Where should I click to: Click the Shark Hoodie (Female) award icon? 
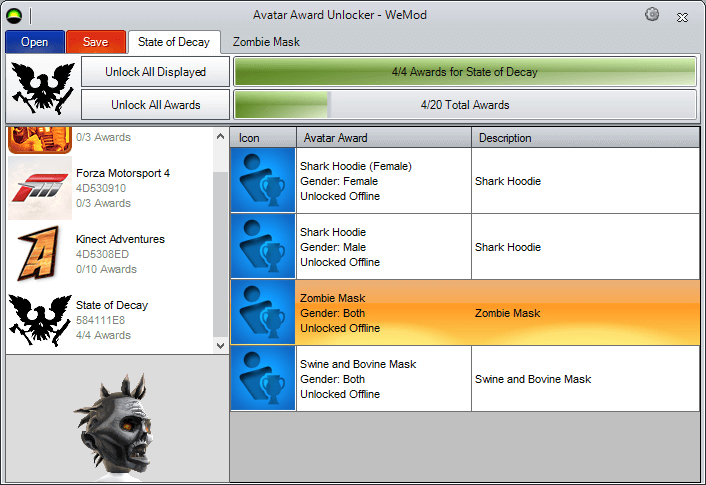tap(263, 181)
